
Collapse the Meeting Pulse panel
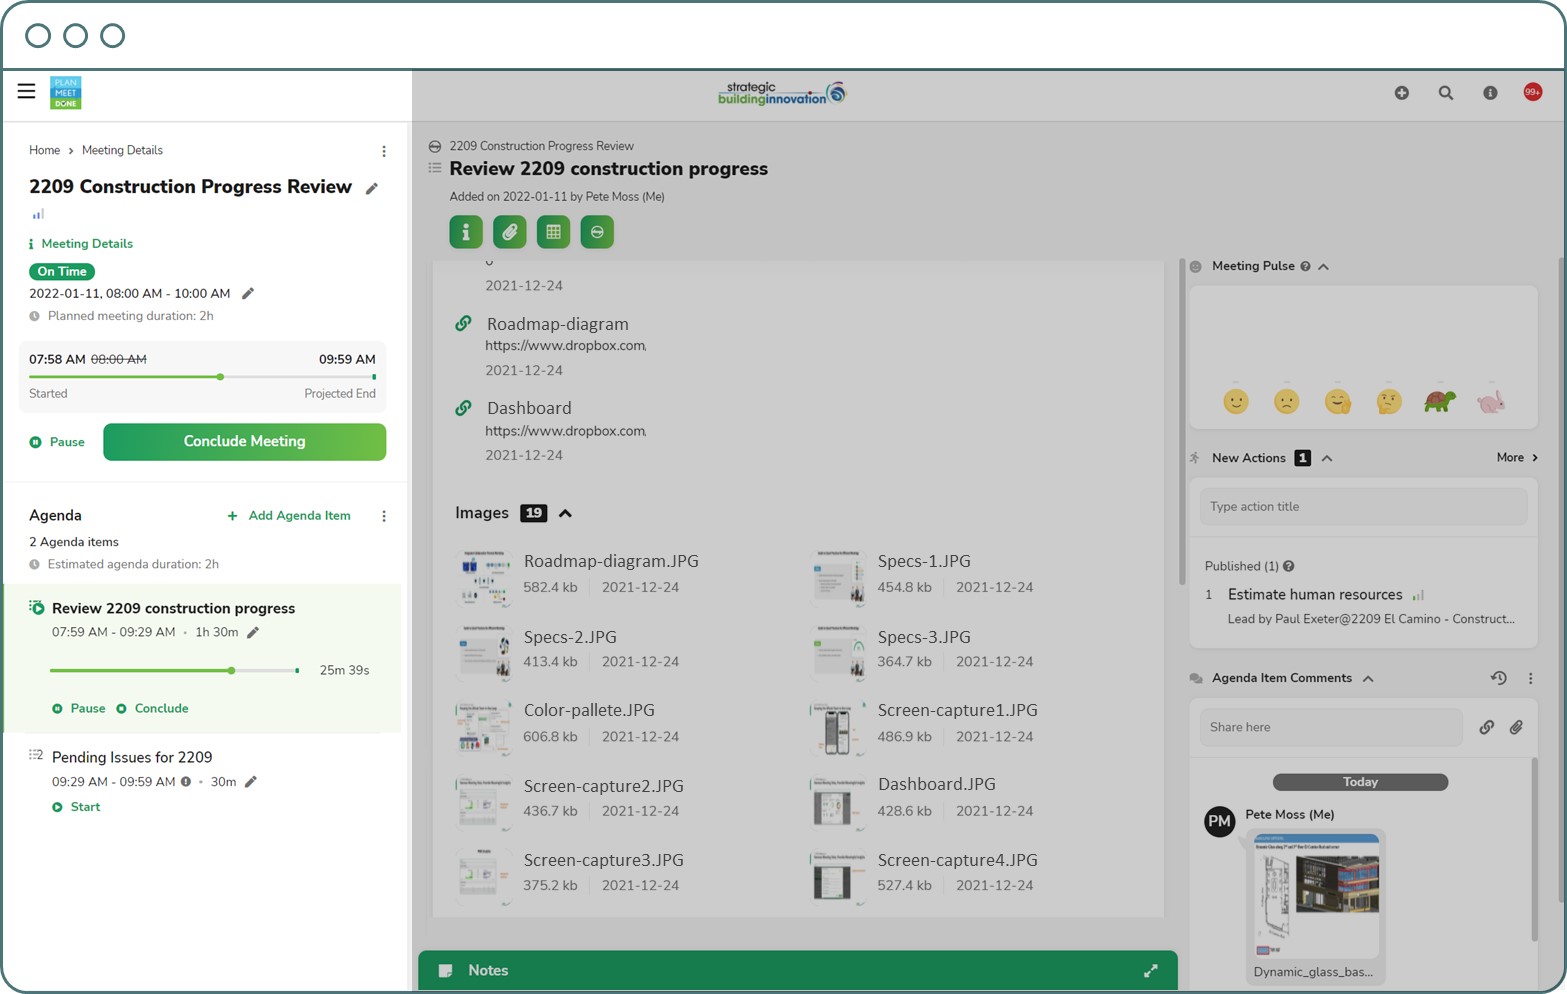pyautogui.click(x=1323, y=267)
